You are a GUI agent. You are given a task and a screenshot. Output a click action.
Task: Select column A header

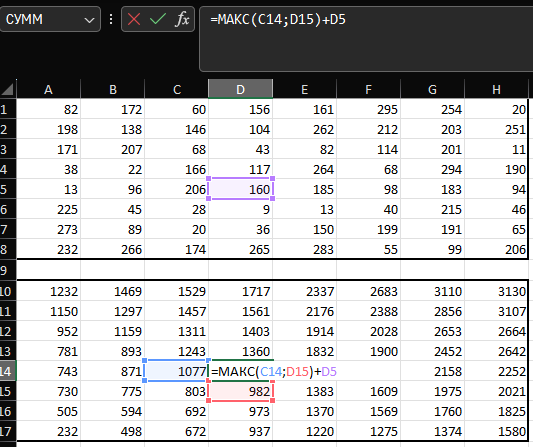[48, 89]
